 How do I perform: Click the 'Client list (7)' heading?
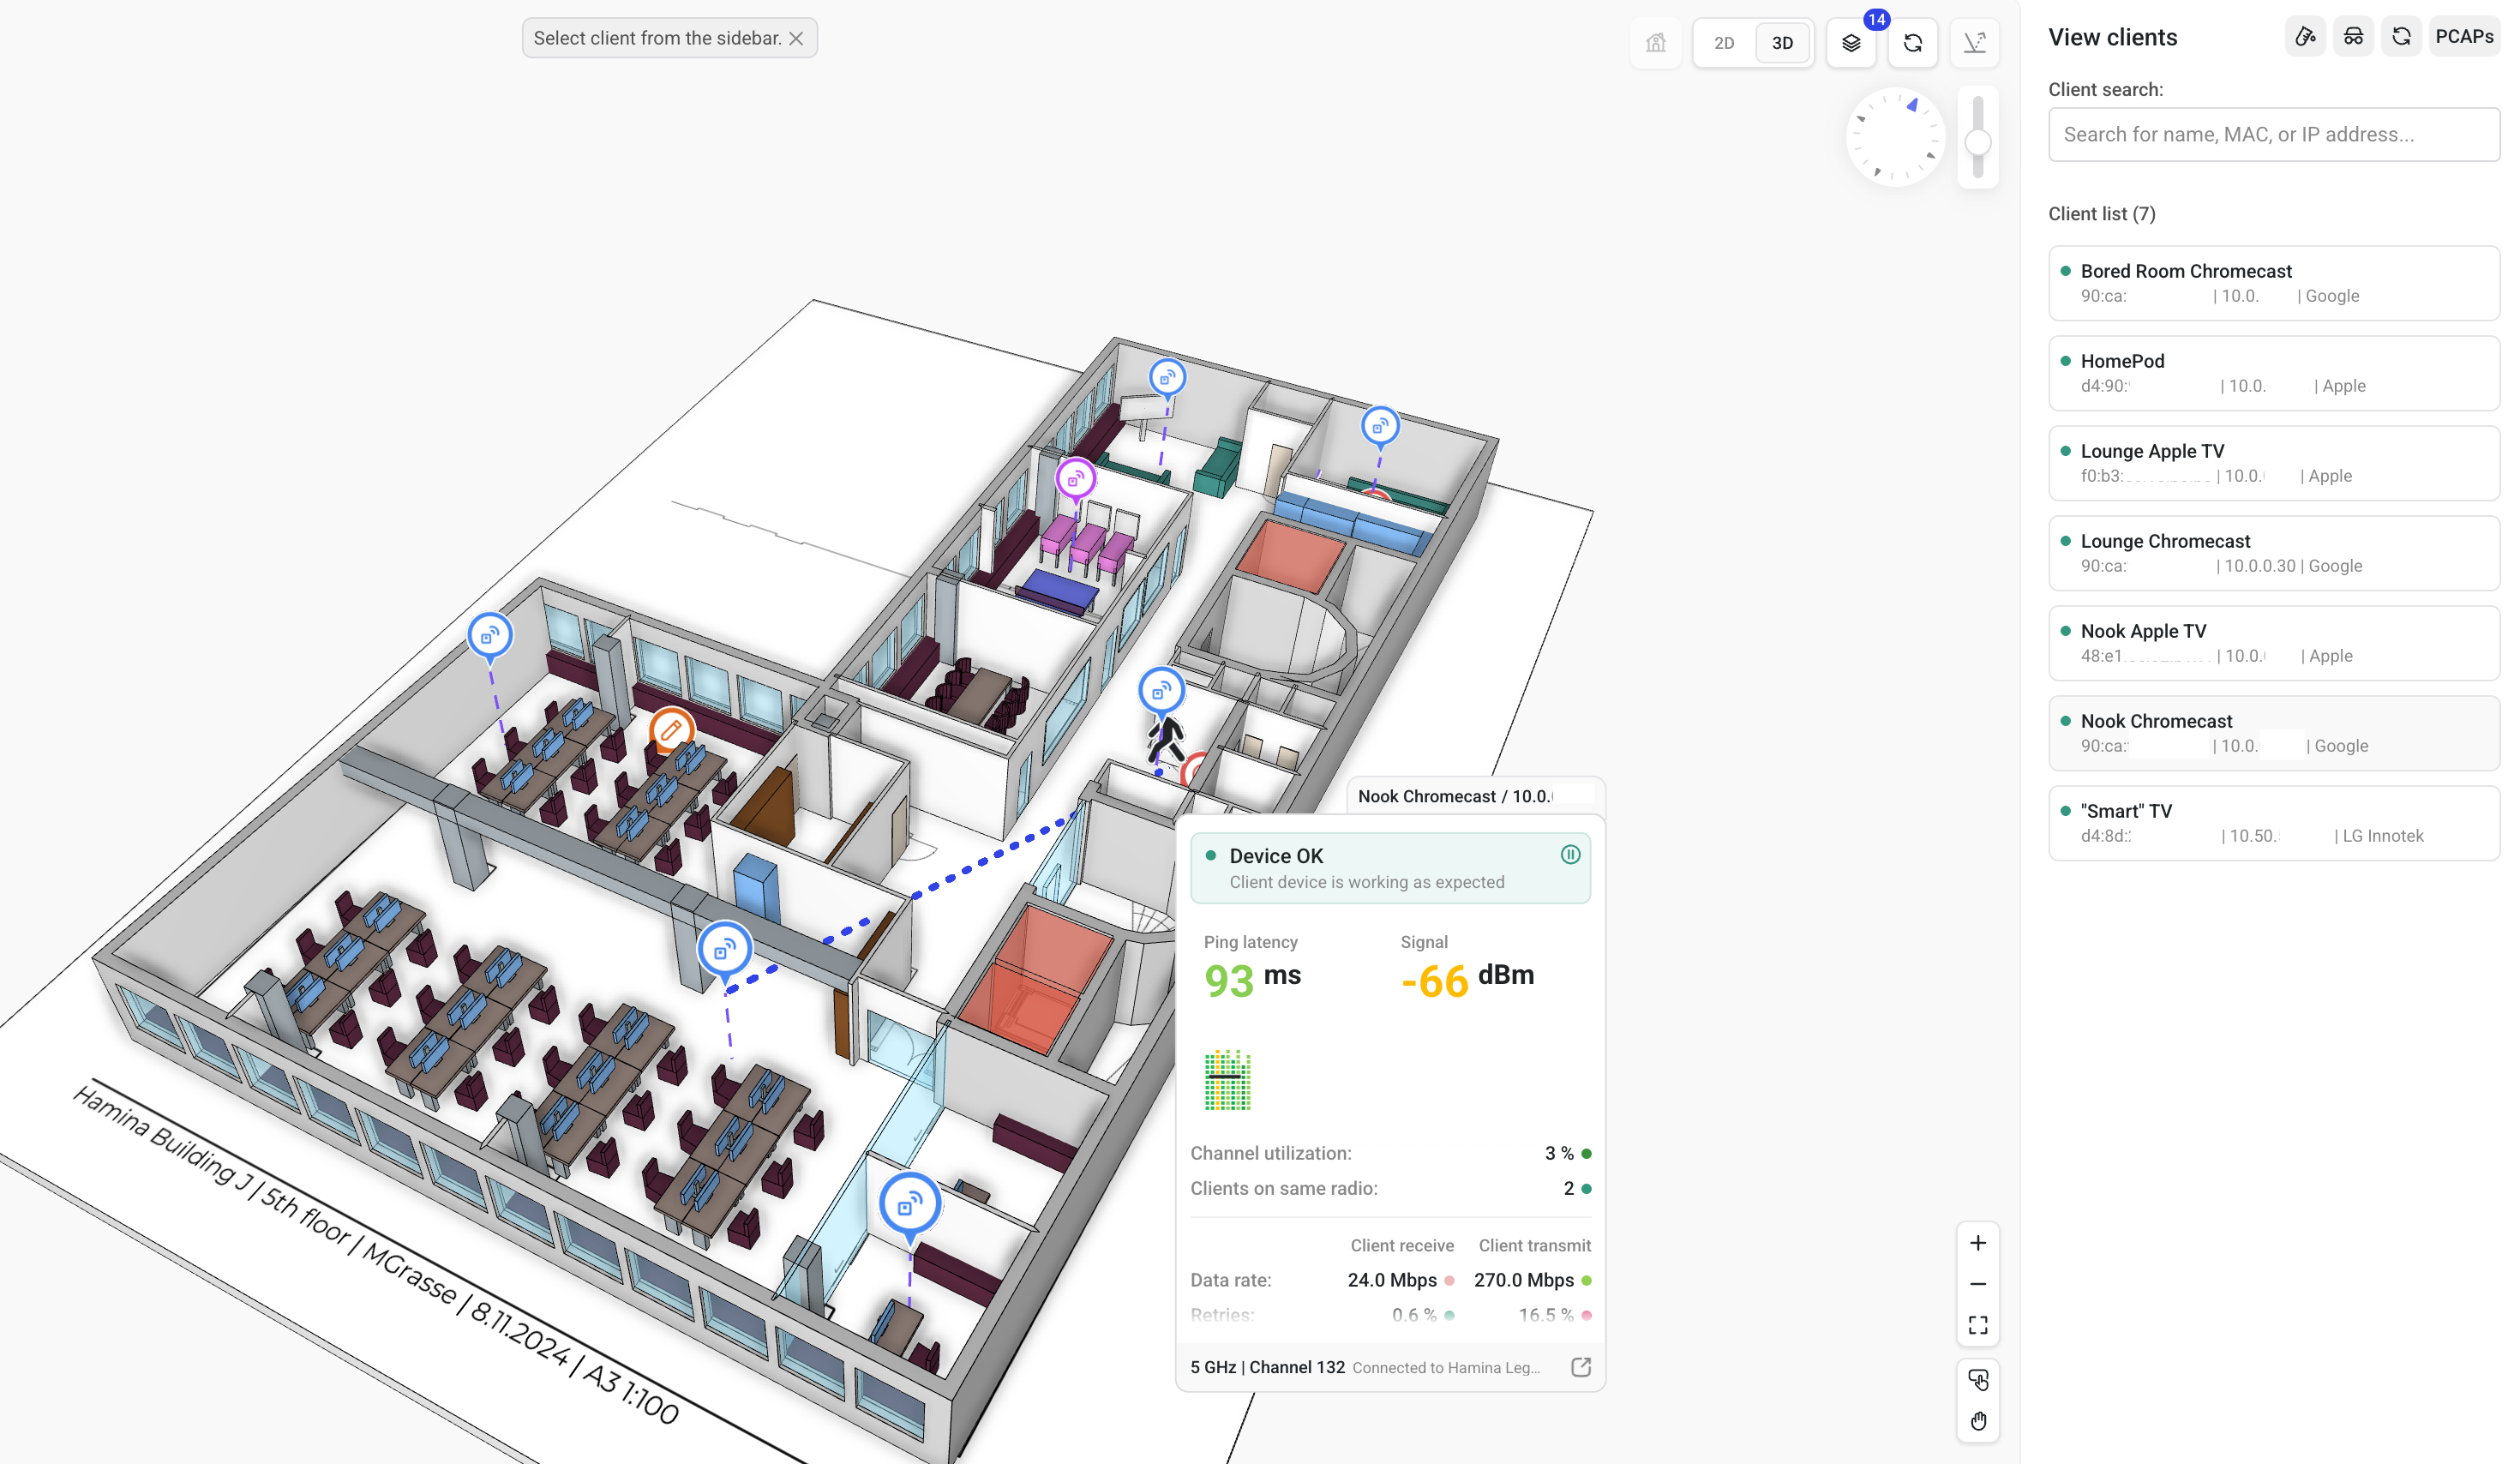(x=2101, y=213)
